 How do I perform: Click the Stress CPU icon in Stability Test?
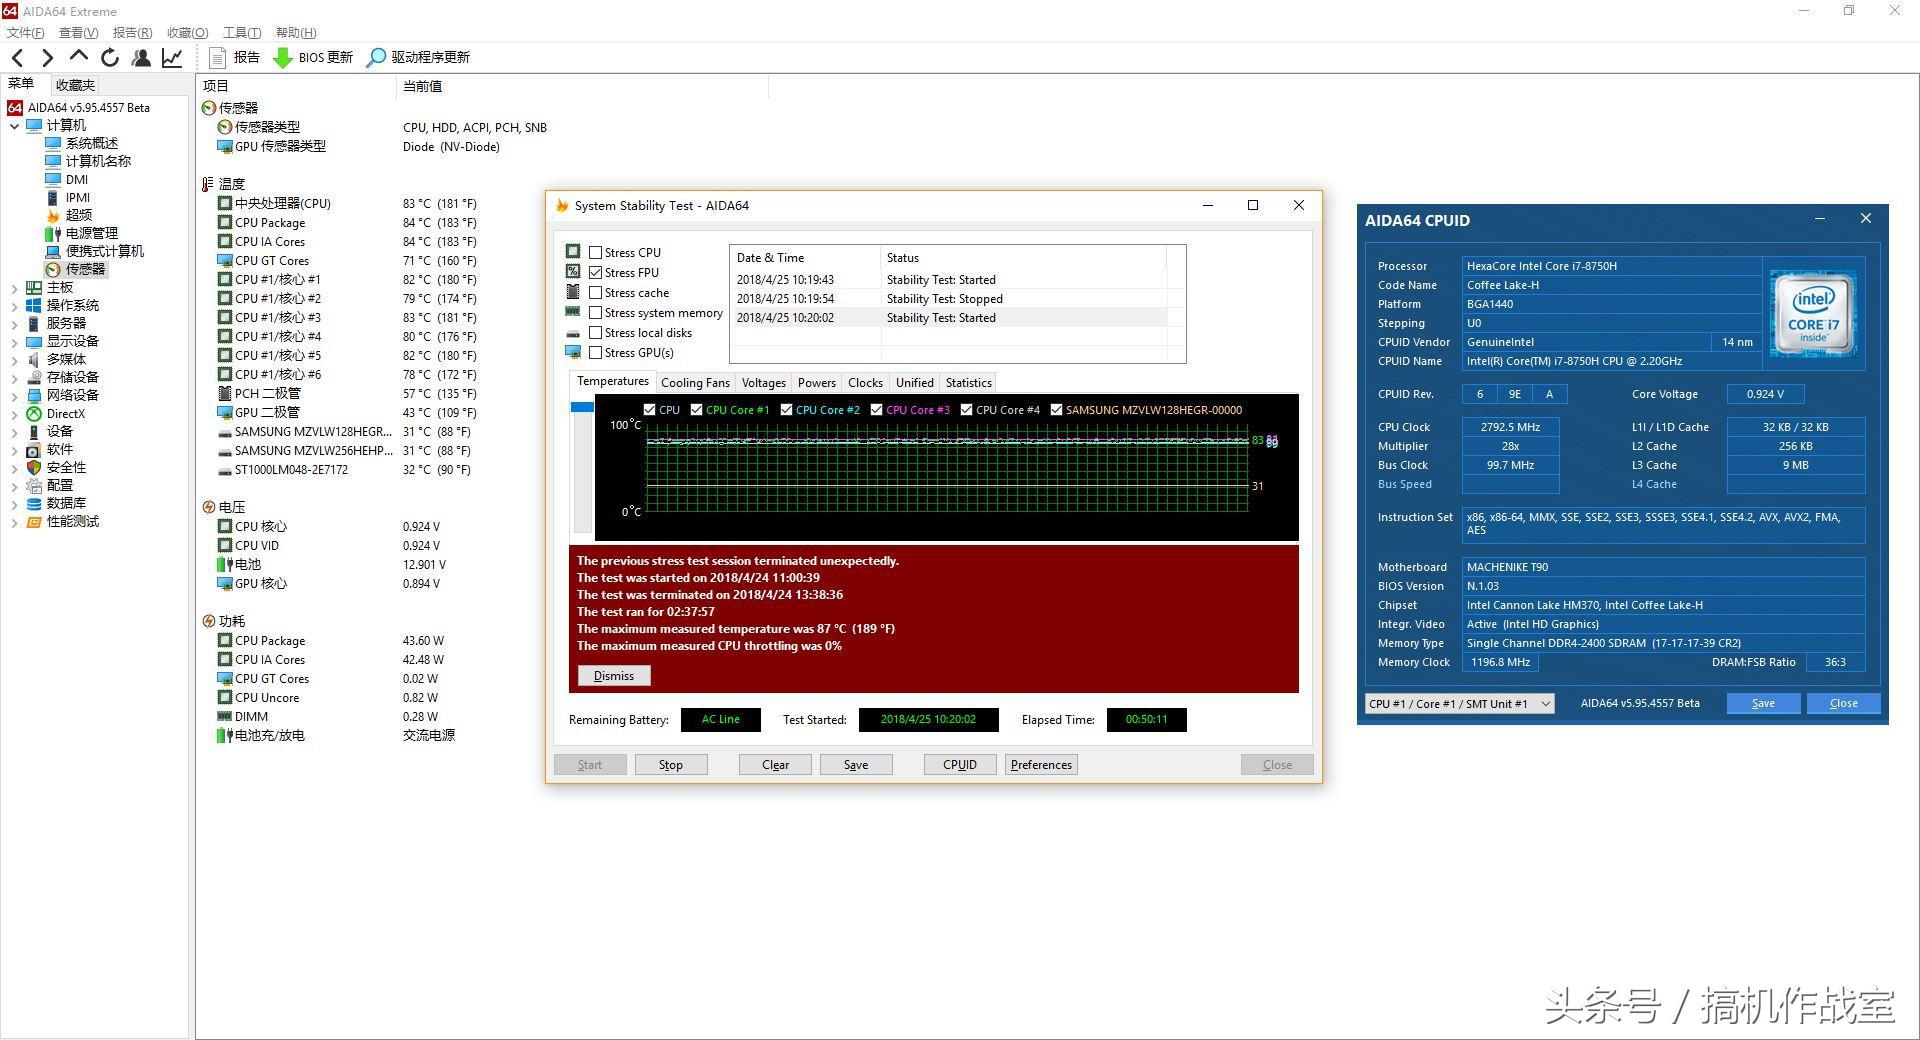pyautogui.click(x=573, y=251)
